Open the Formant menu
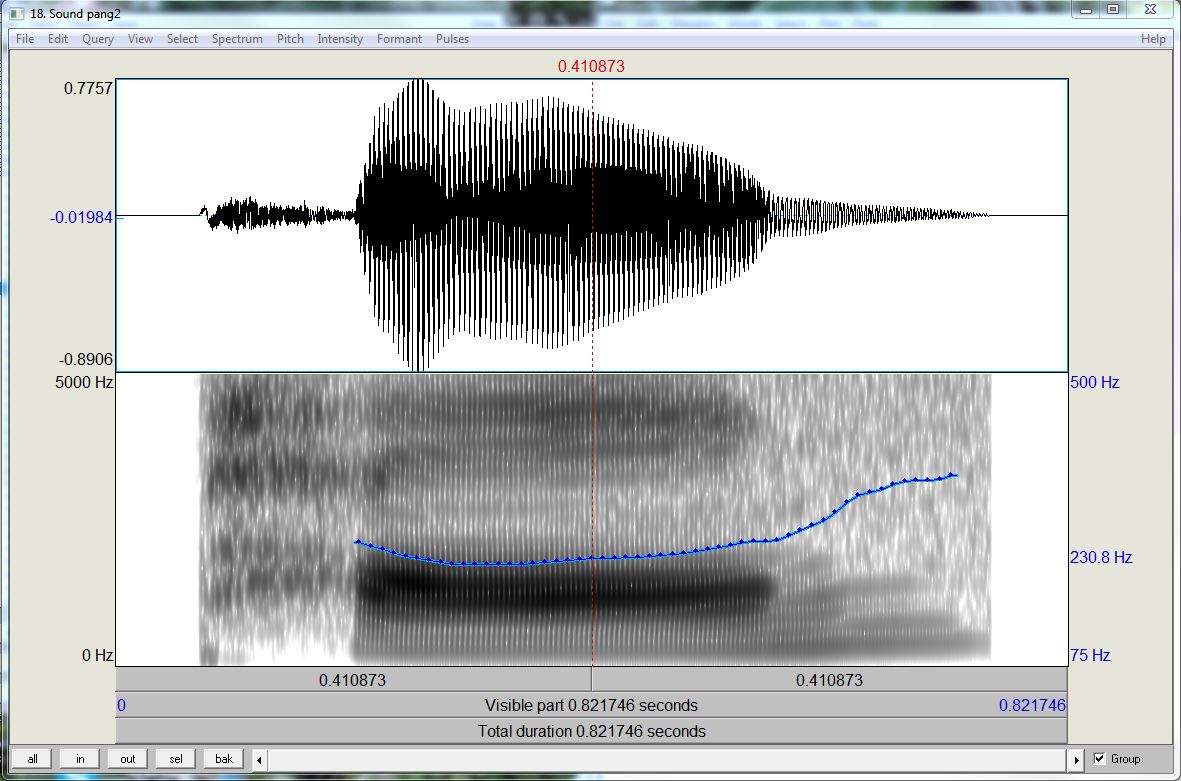The width and height of the screenshot is (1181, 781). pos(399,39)
